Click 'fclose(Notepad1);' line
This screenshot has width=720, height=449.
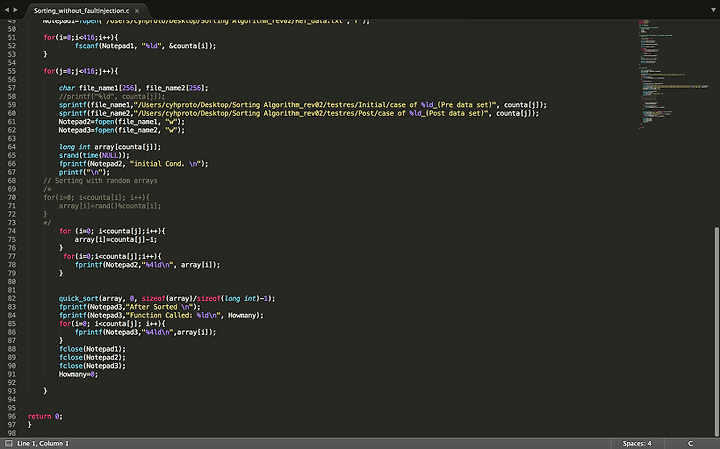pos(92,349)
